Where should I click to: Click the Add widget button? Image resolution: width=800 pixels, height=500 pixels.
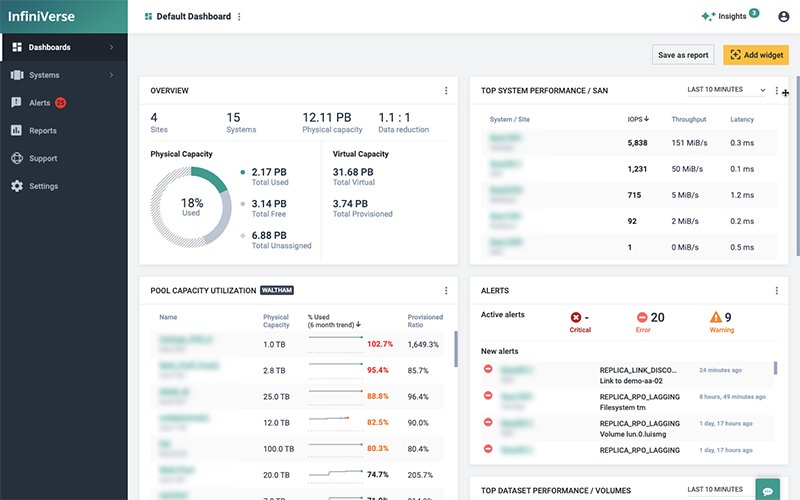[756, 55]
